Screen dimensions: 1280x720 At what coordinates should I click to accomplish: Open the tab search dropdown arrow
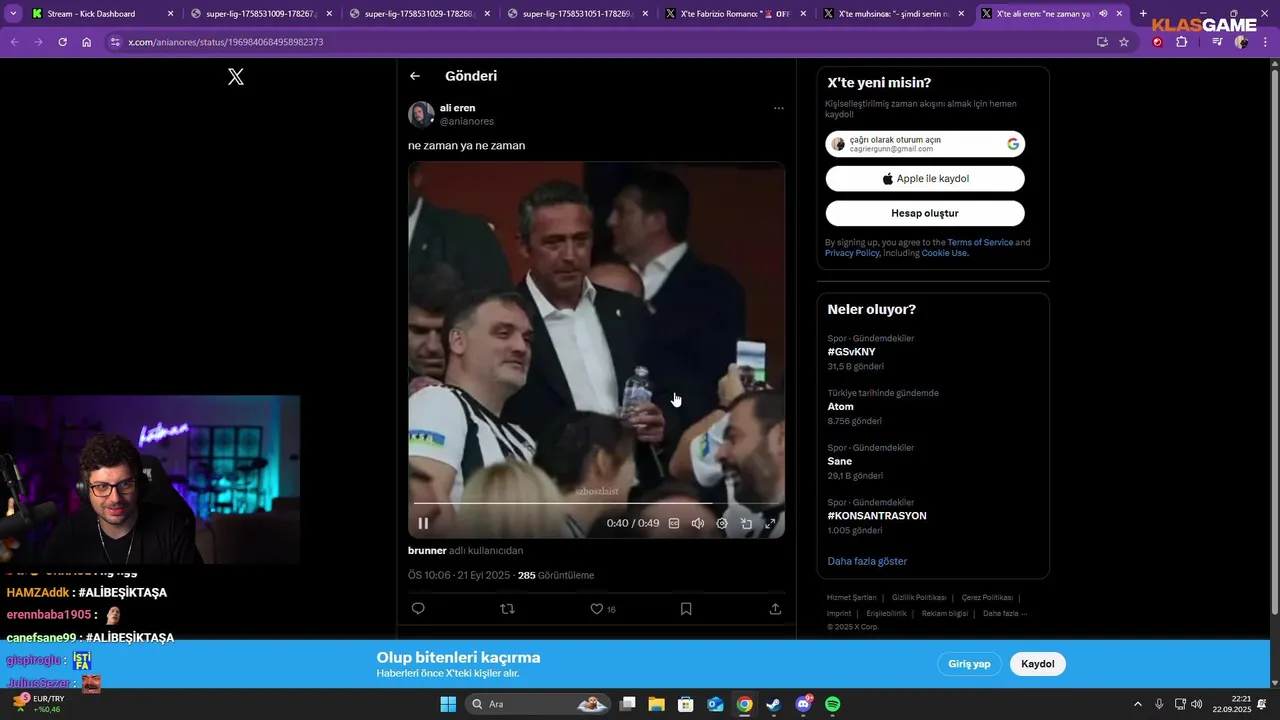pos(13,14)
